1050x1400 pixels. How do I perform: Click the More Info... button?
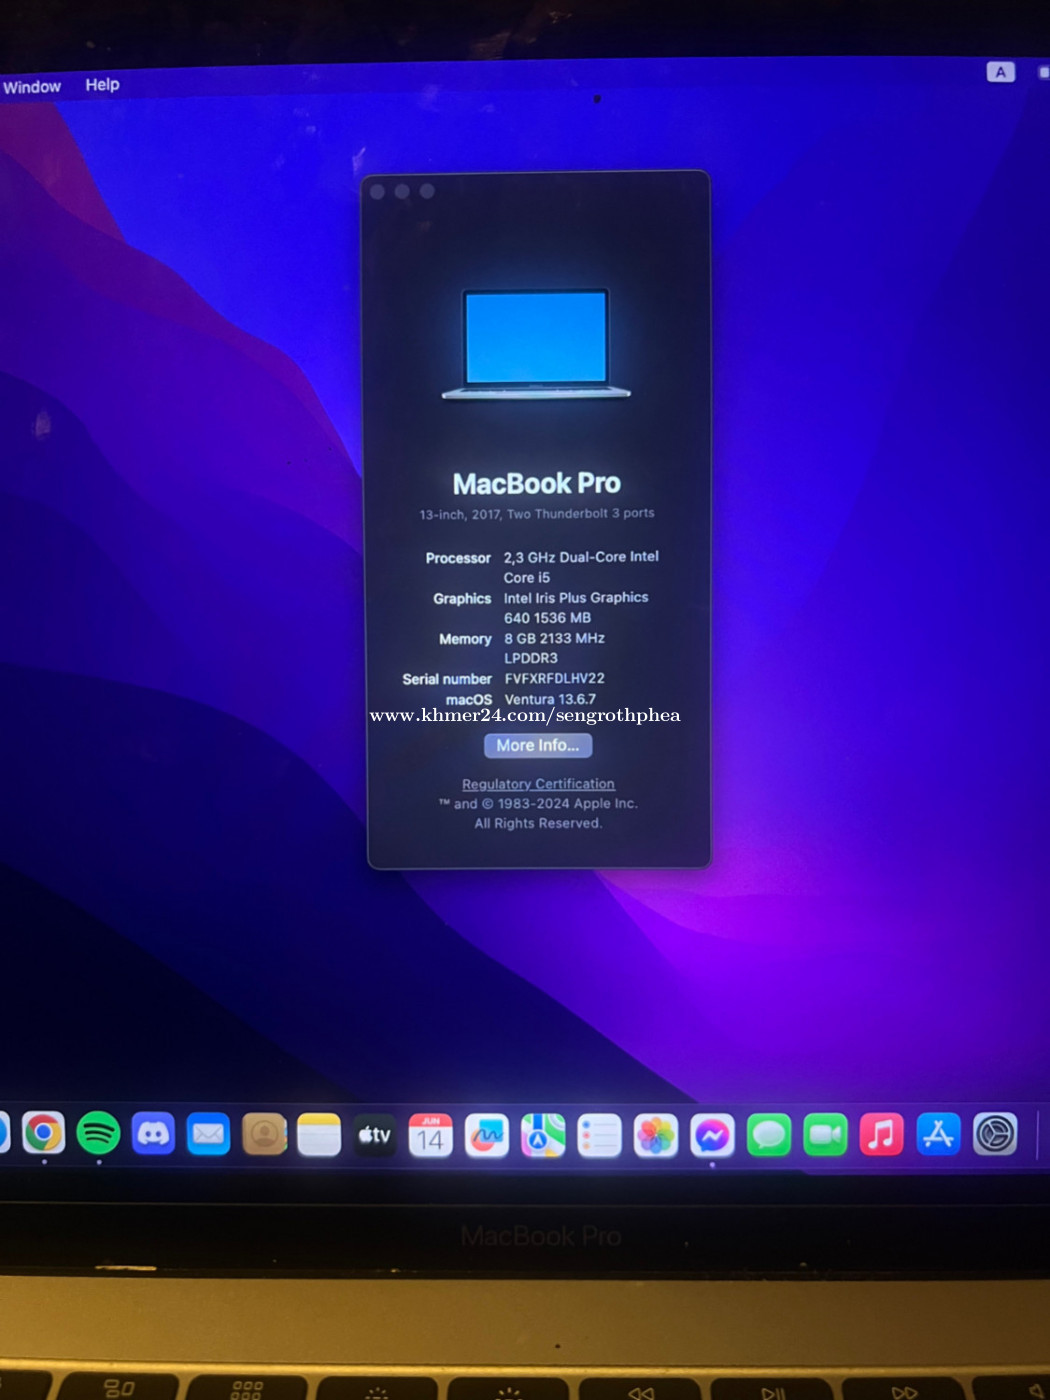(538, 745)
